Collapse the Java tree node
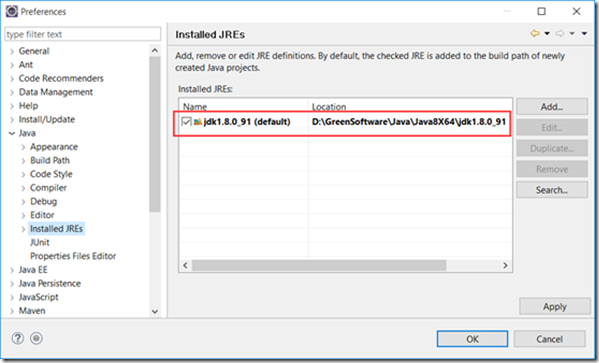The width and height of the screenshot is (599, 363). point(12,133)
